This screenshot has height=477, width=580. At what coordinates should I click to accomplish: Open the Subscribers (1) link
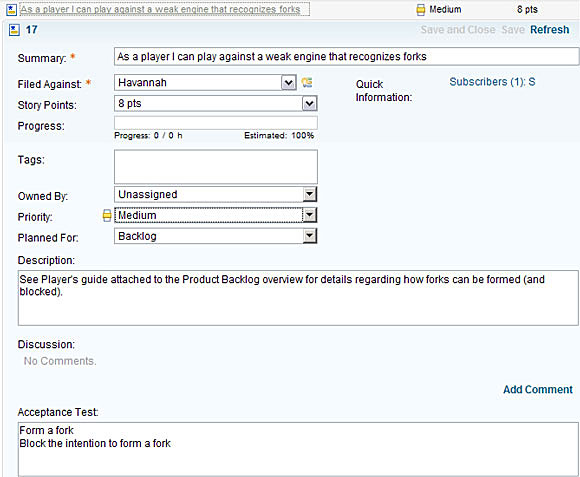click(492, 82)
